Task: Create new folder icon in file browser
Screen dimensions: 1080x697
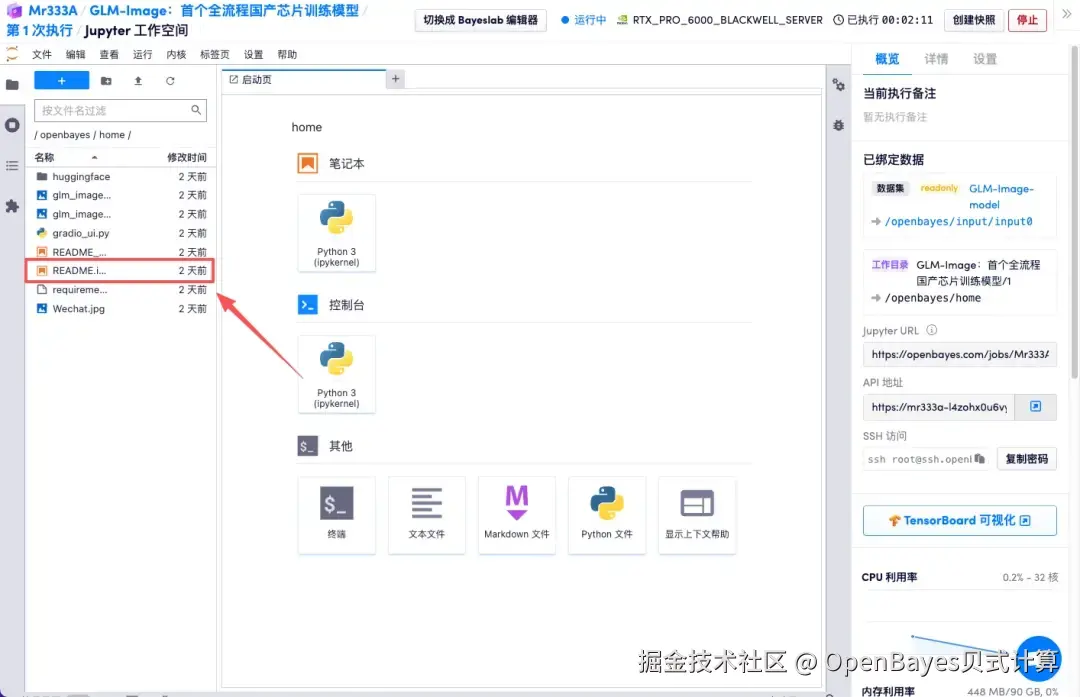Action: click(x=106, y=81)
